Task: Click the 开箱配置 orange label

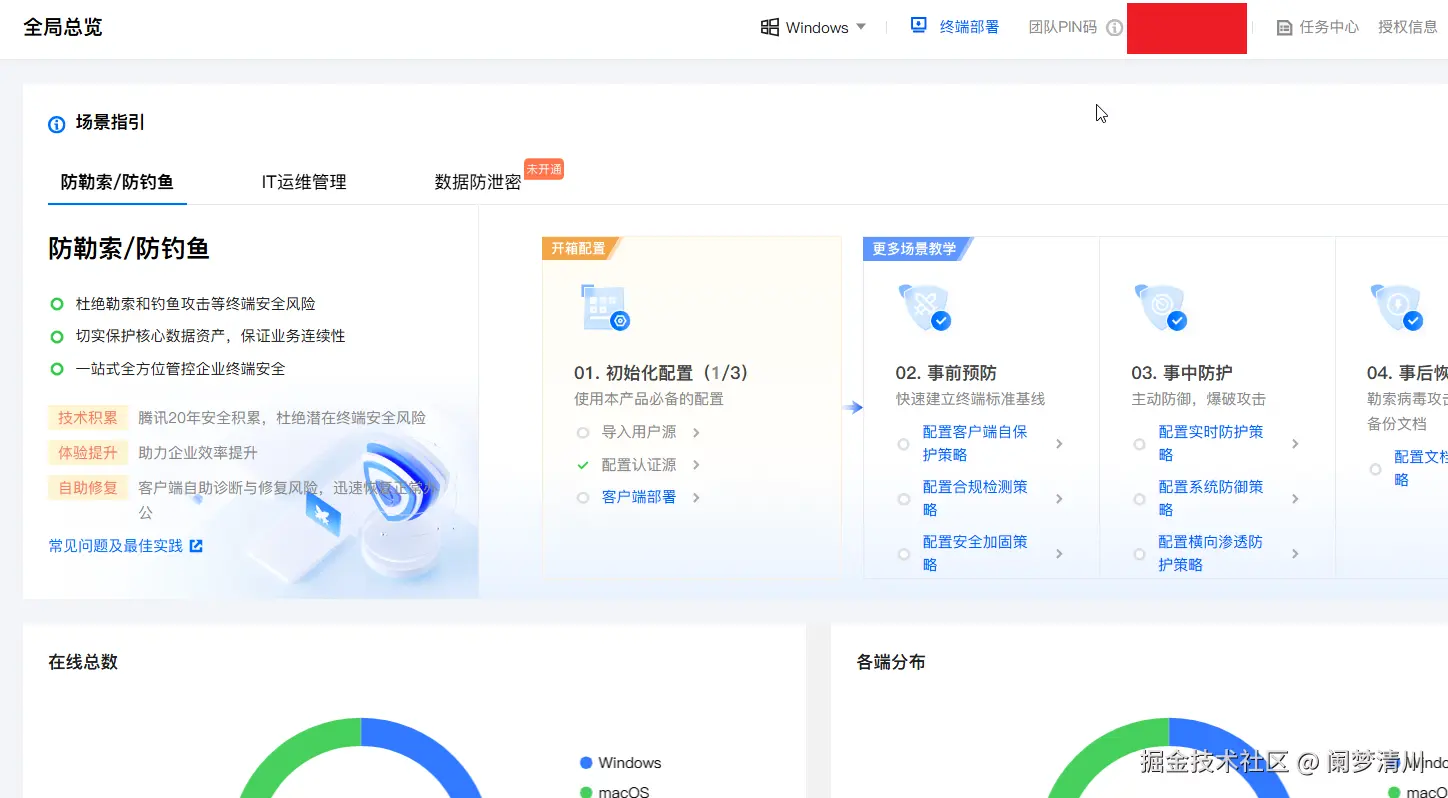Action: coord(580,248)
